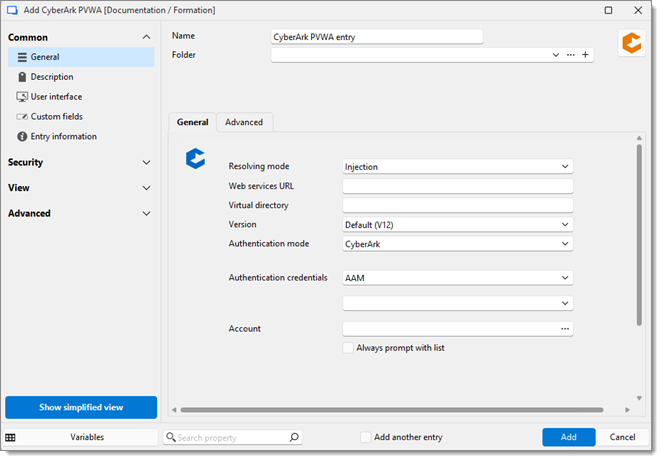Click the plus icon to add a folder
The height and width of the screenshot is (461, 662).
(585, 54)
